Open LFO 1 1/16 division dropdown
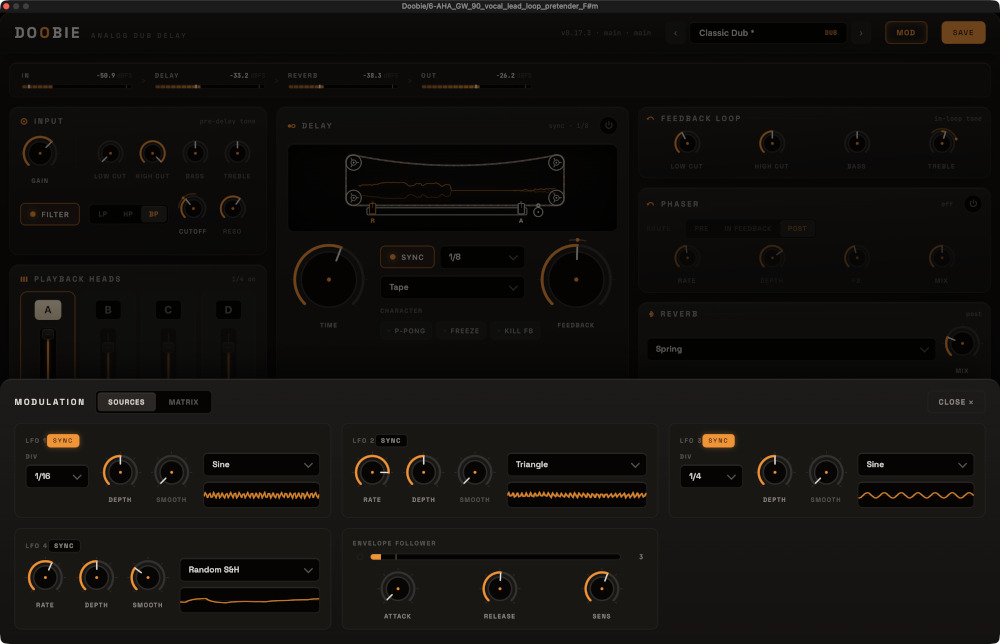This screenshot has width=1000, height=644. [x=57, y=476]
